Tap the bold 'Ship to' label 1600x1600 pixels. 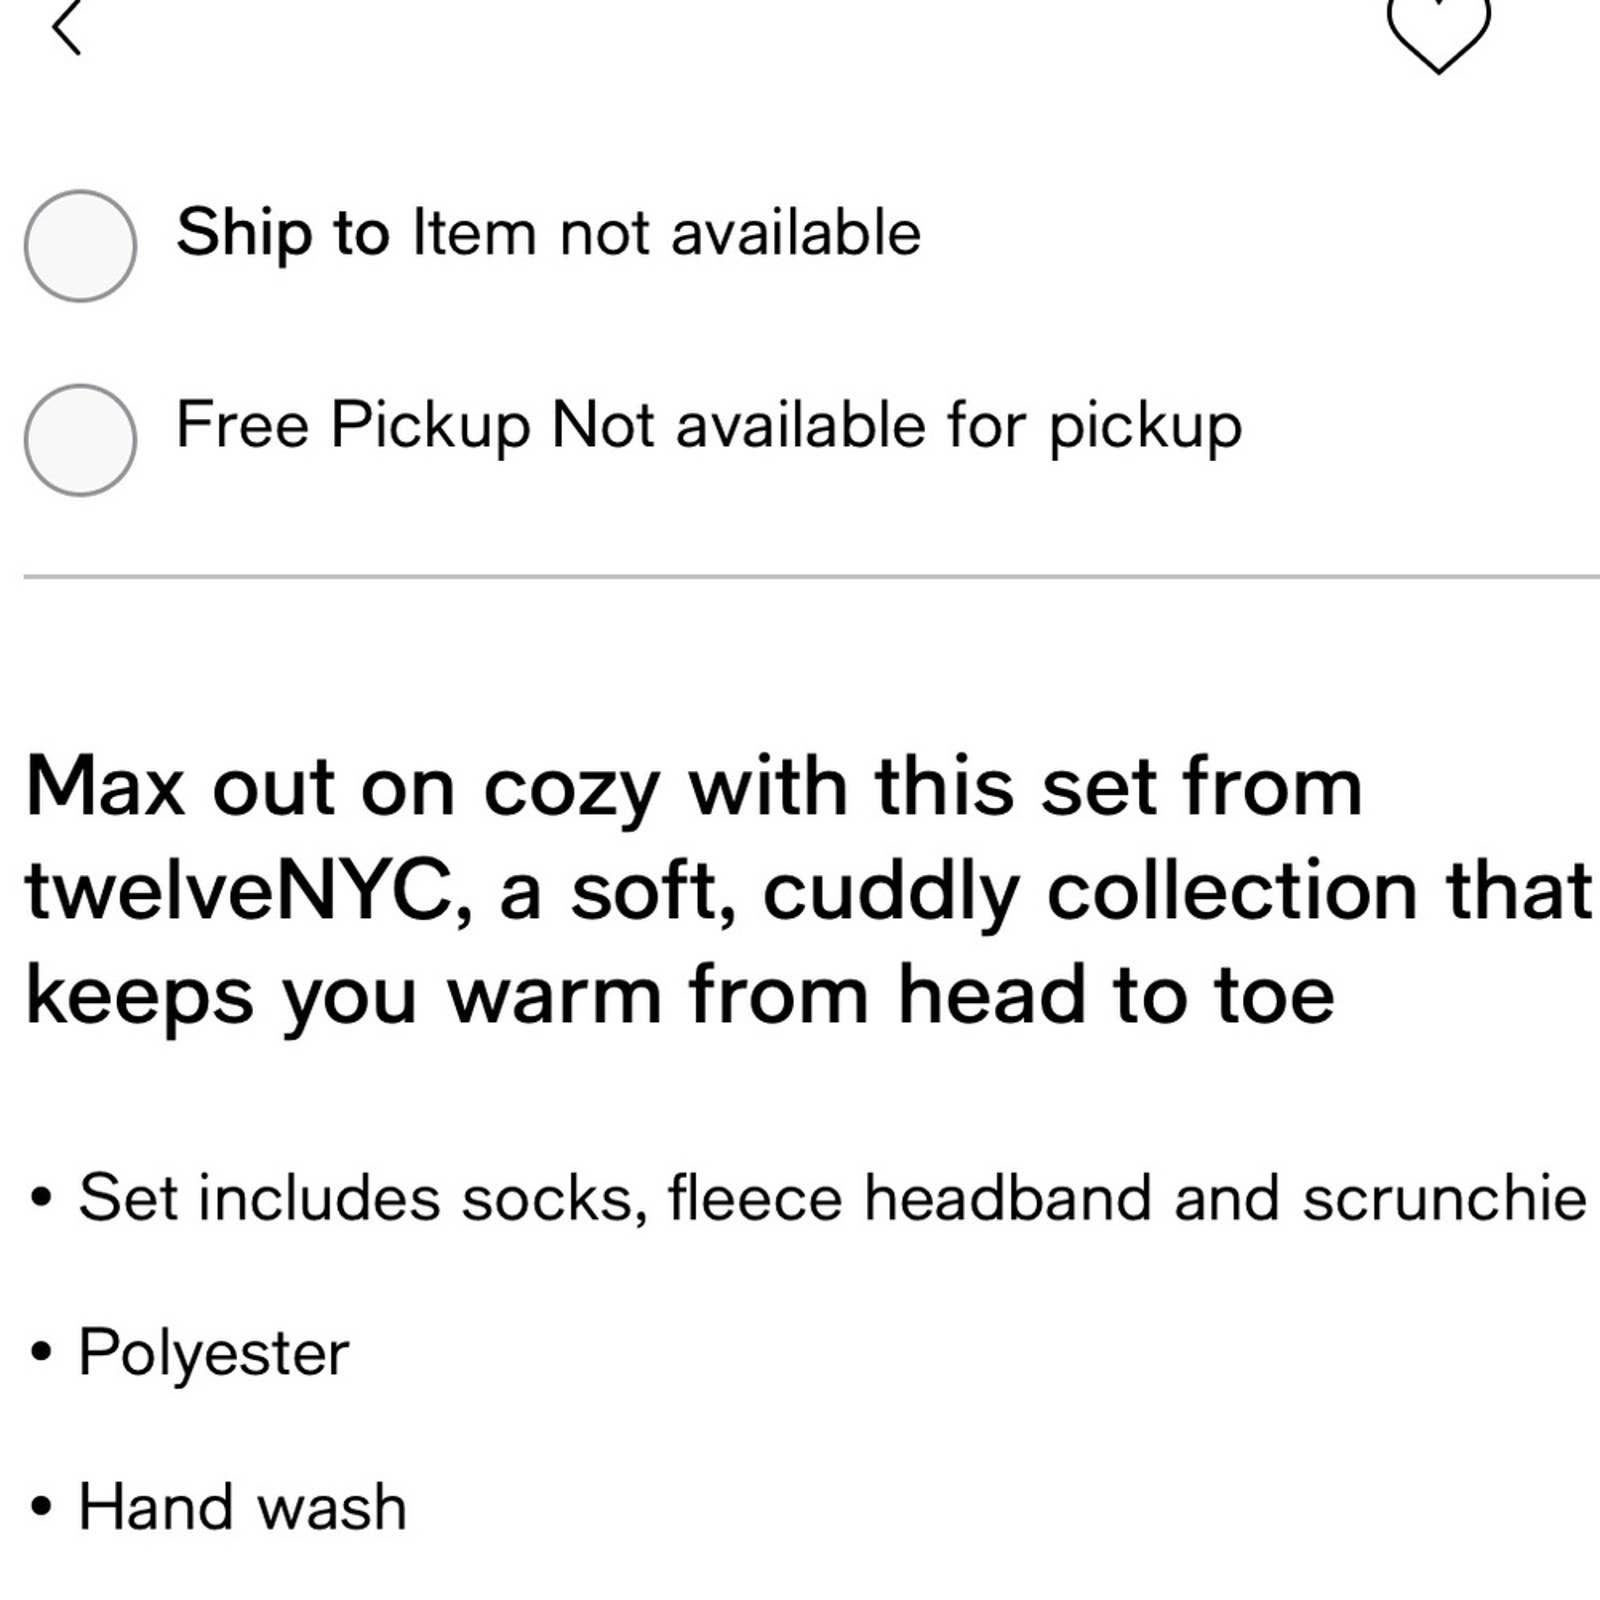(283, 234)
